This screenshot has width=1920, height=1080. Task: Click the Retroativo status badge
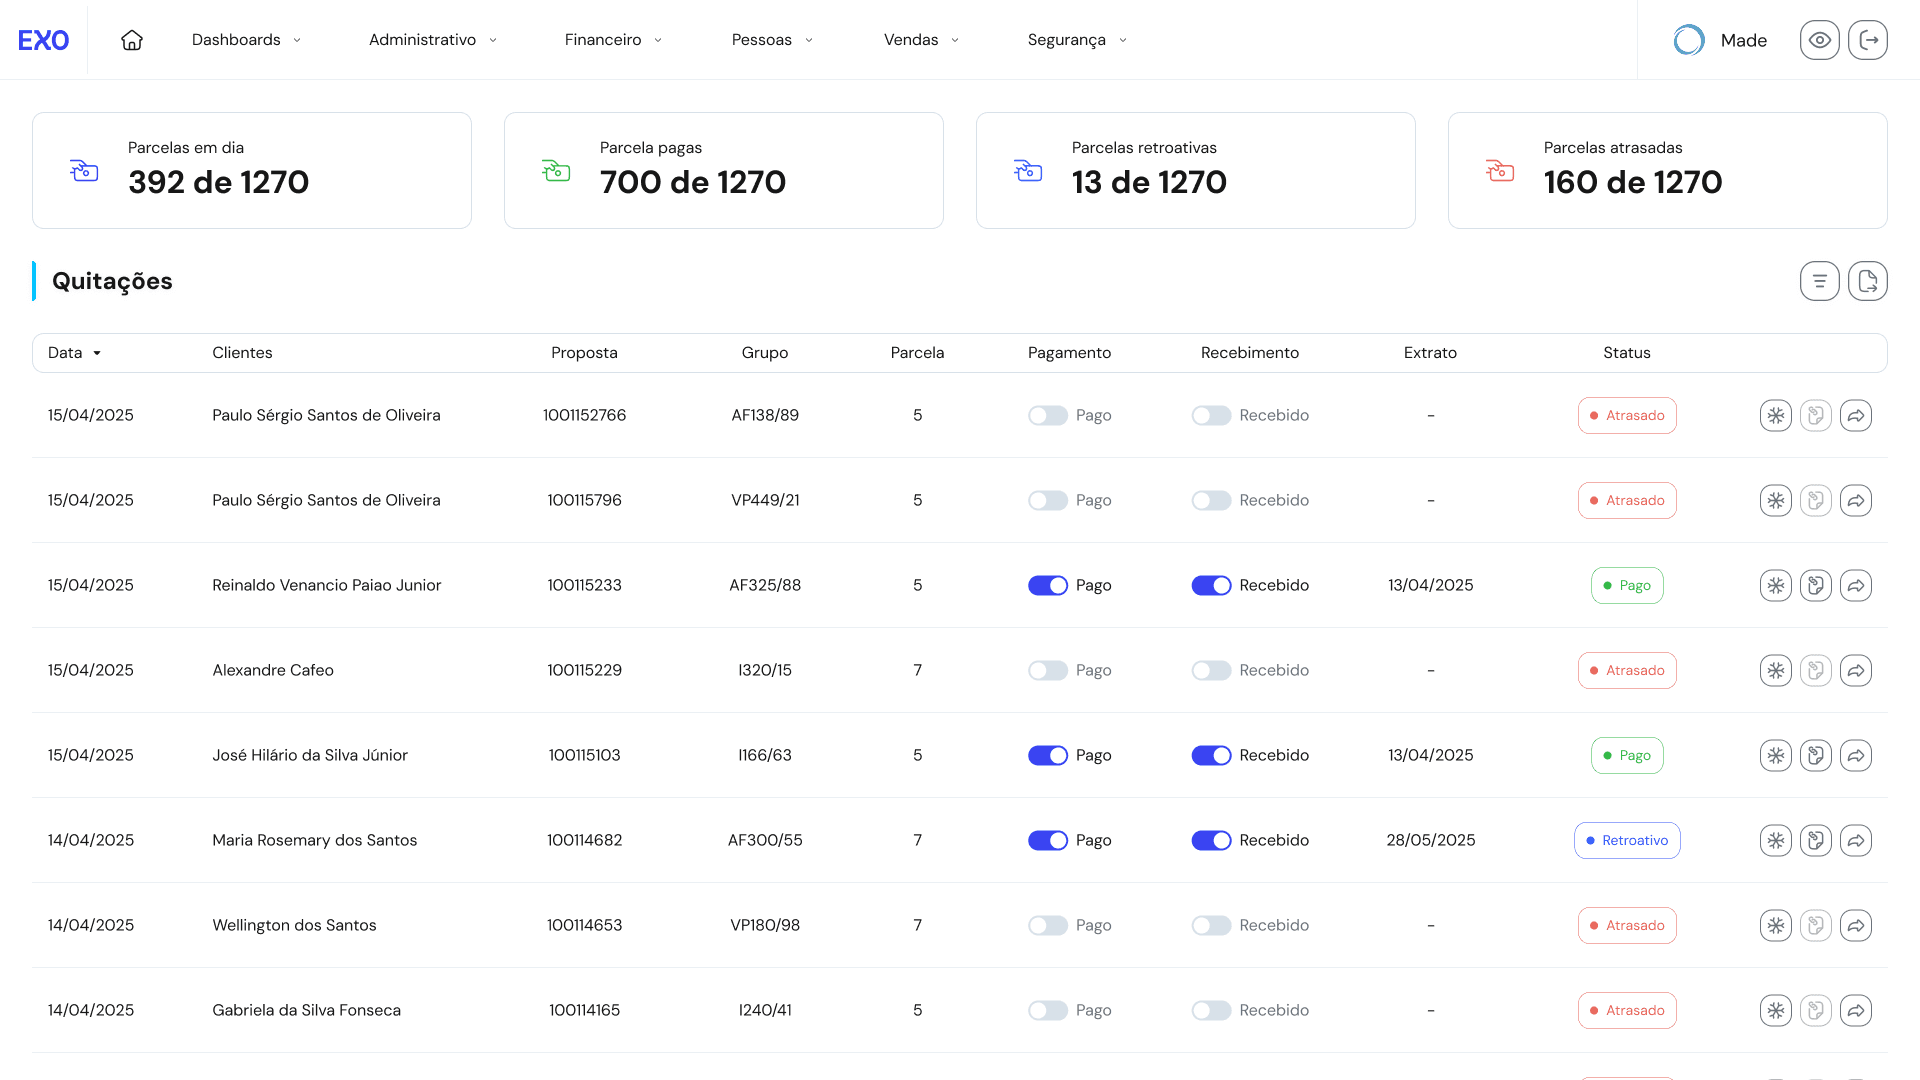pos(1626,840)
